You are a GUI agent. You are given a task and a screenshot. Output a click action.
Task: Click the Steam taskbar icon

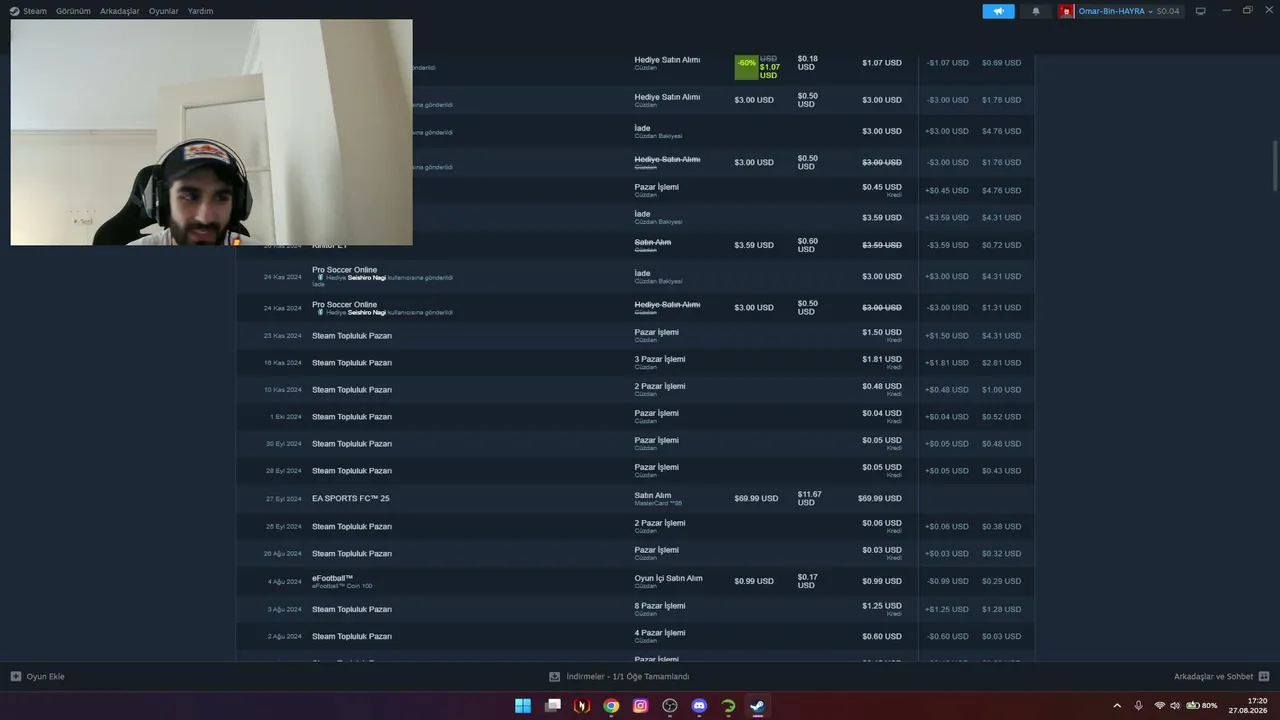(758, 706)
